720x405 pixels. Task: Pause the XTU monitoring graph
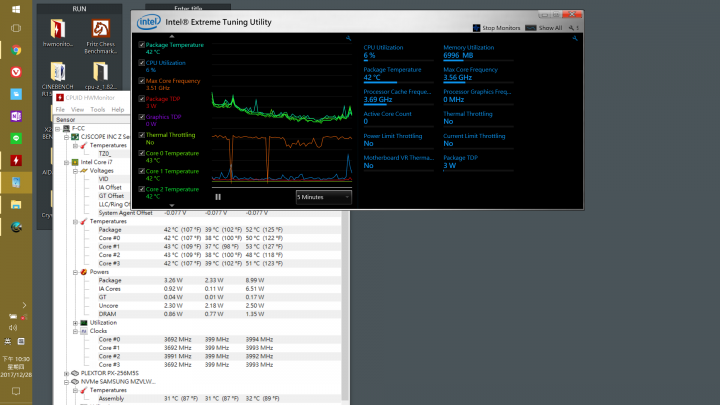pyautogui.click(x=218, y=197)
